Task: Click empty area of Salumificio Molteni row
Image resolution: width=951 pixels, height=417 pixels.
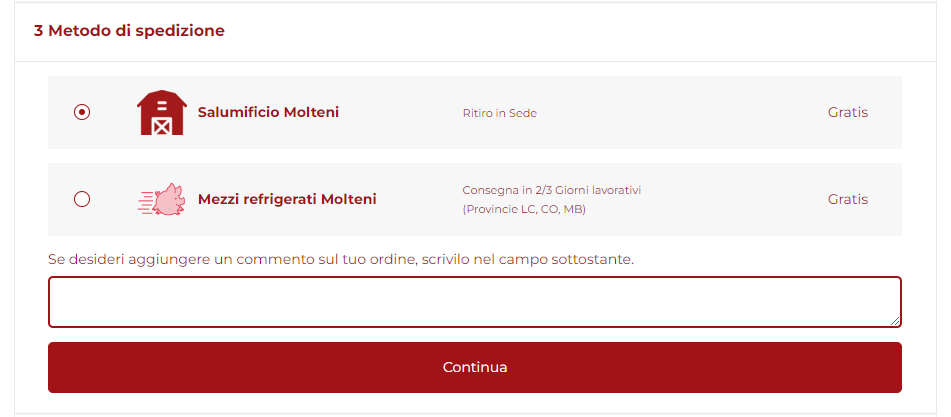Action: click(679, 113)
